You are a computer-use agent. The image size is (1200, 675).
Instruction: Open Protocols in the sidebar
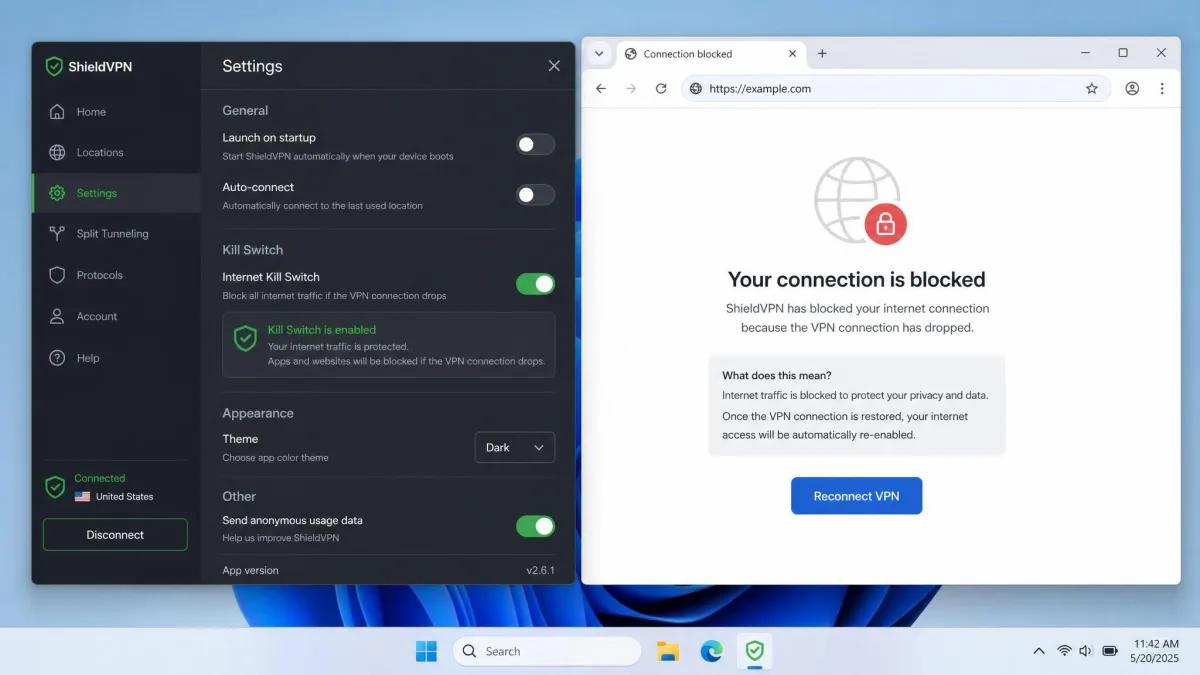click(x=116, y=275)
